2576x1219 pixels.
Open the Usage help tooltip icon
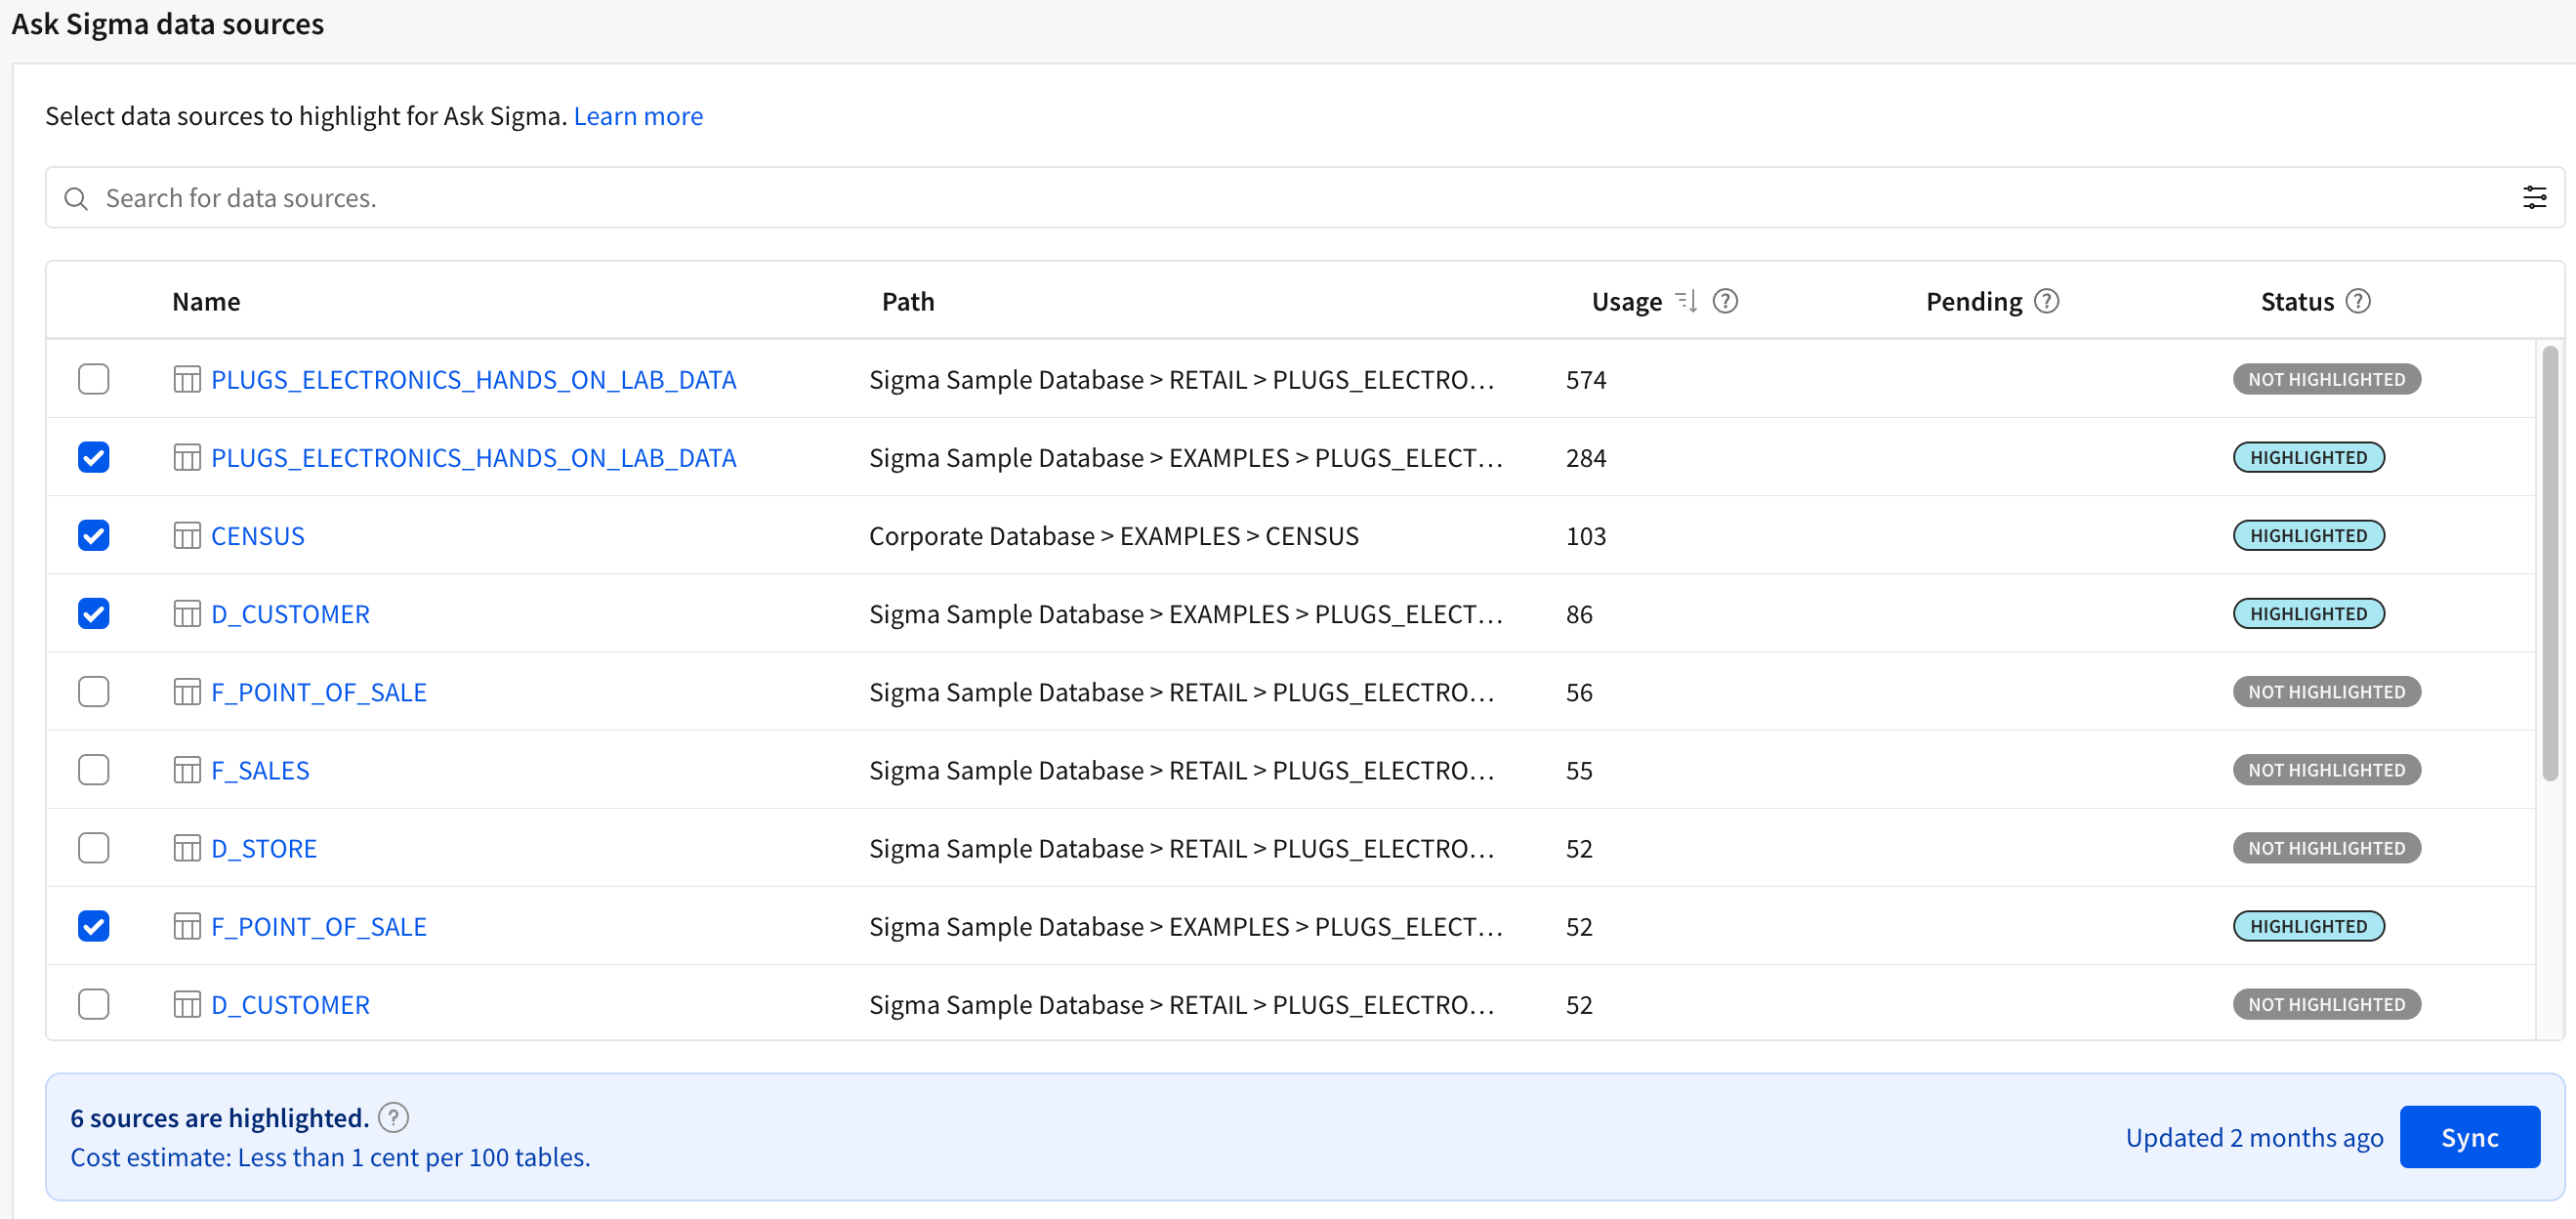(x=1725, y=301)
